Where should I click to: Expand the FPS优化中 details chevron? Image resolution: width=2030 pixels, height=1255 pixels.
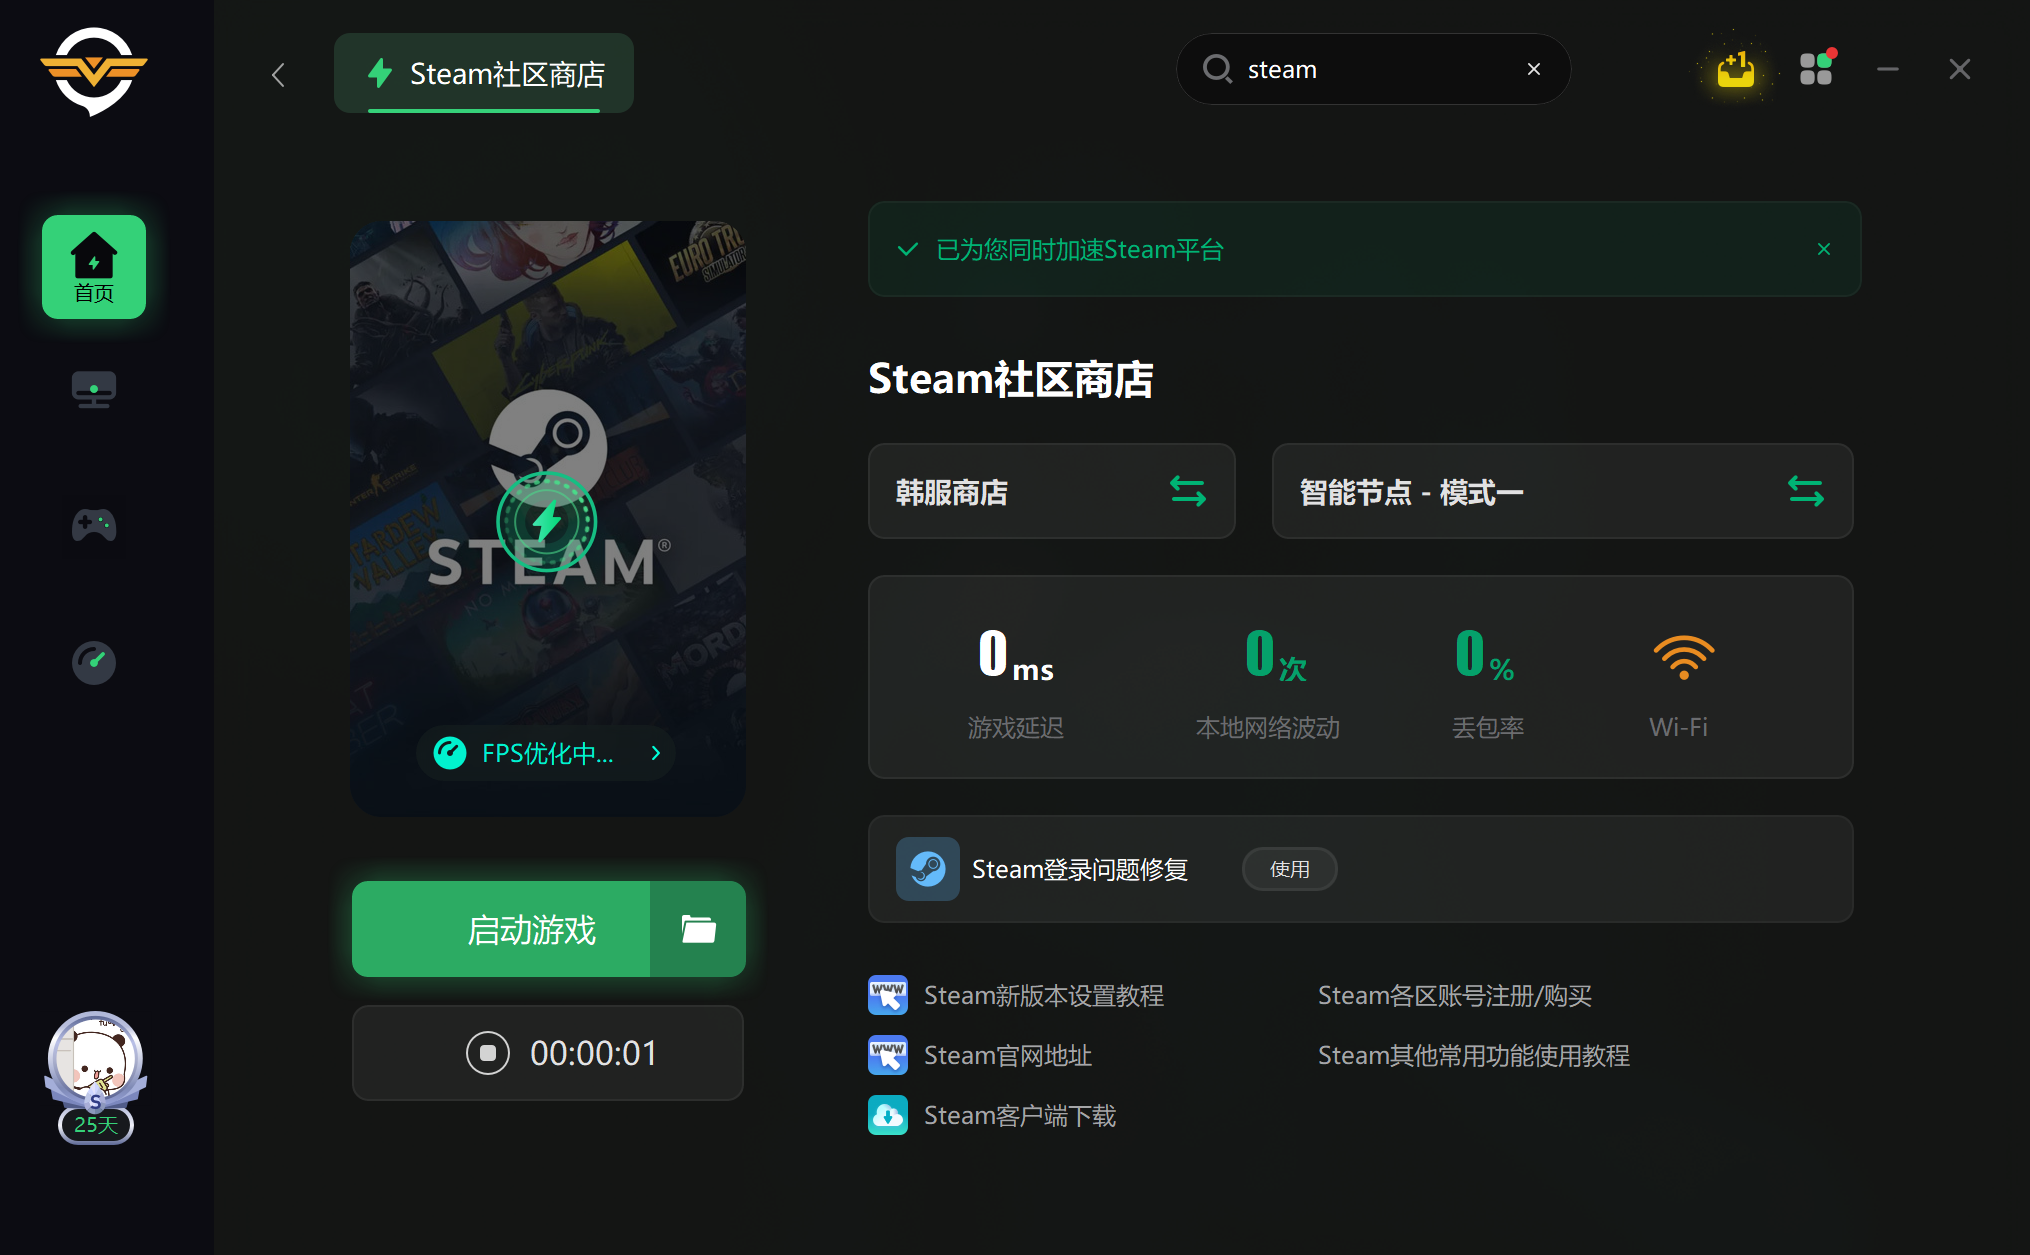click(x=655, y=753)
